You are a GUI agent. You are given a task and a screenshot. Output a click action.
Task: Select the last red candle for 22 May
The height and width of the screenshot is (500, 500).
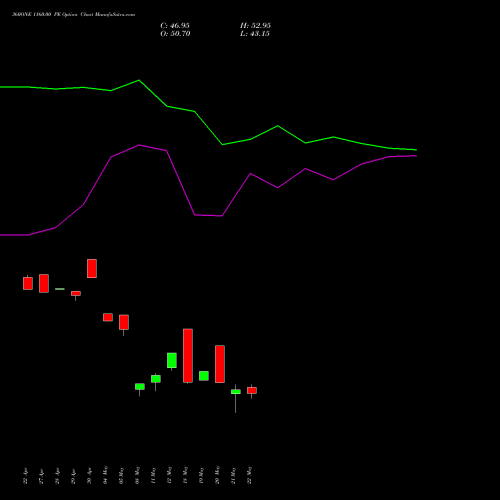pos(252,390)
